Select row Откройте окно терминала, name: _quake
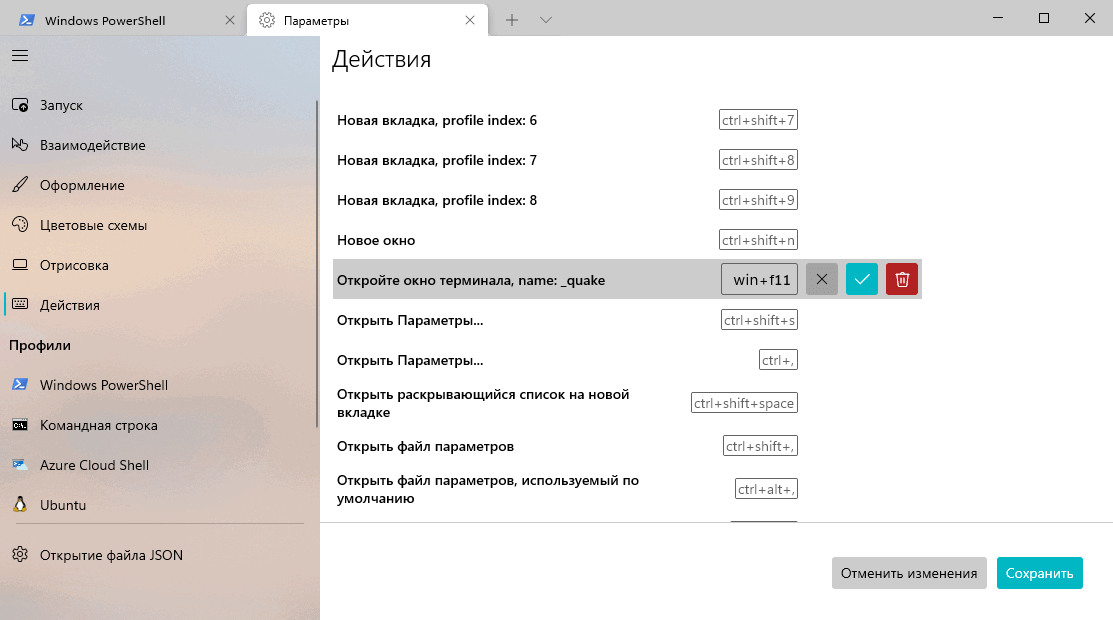Viewport: 1113px width, 620px height. (x=627, y=279)
